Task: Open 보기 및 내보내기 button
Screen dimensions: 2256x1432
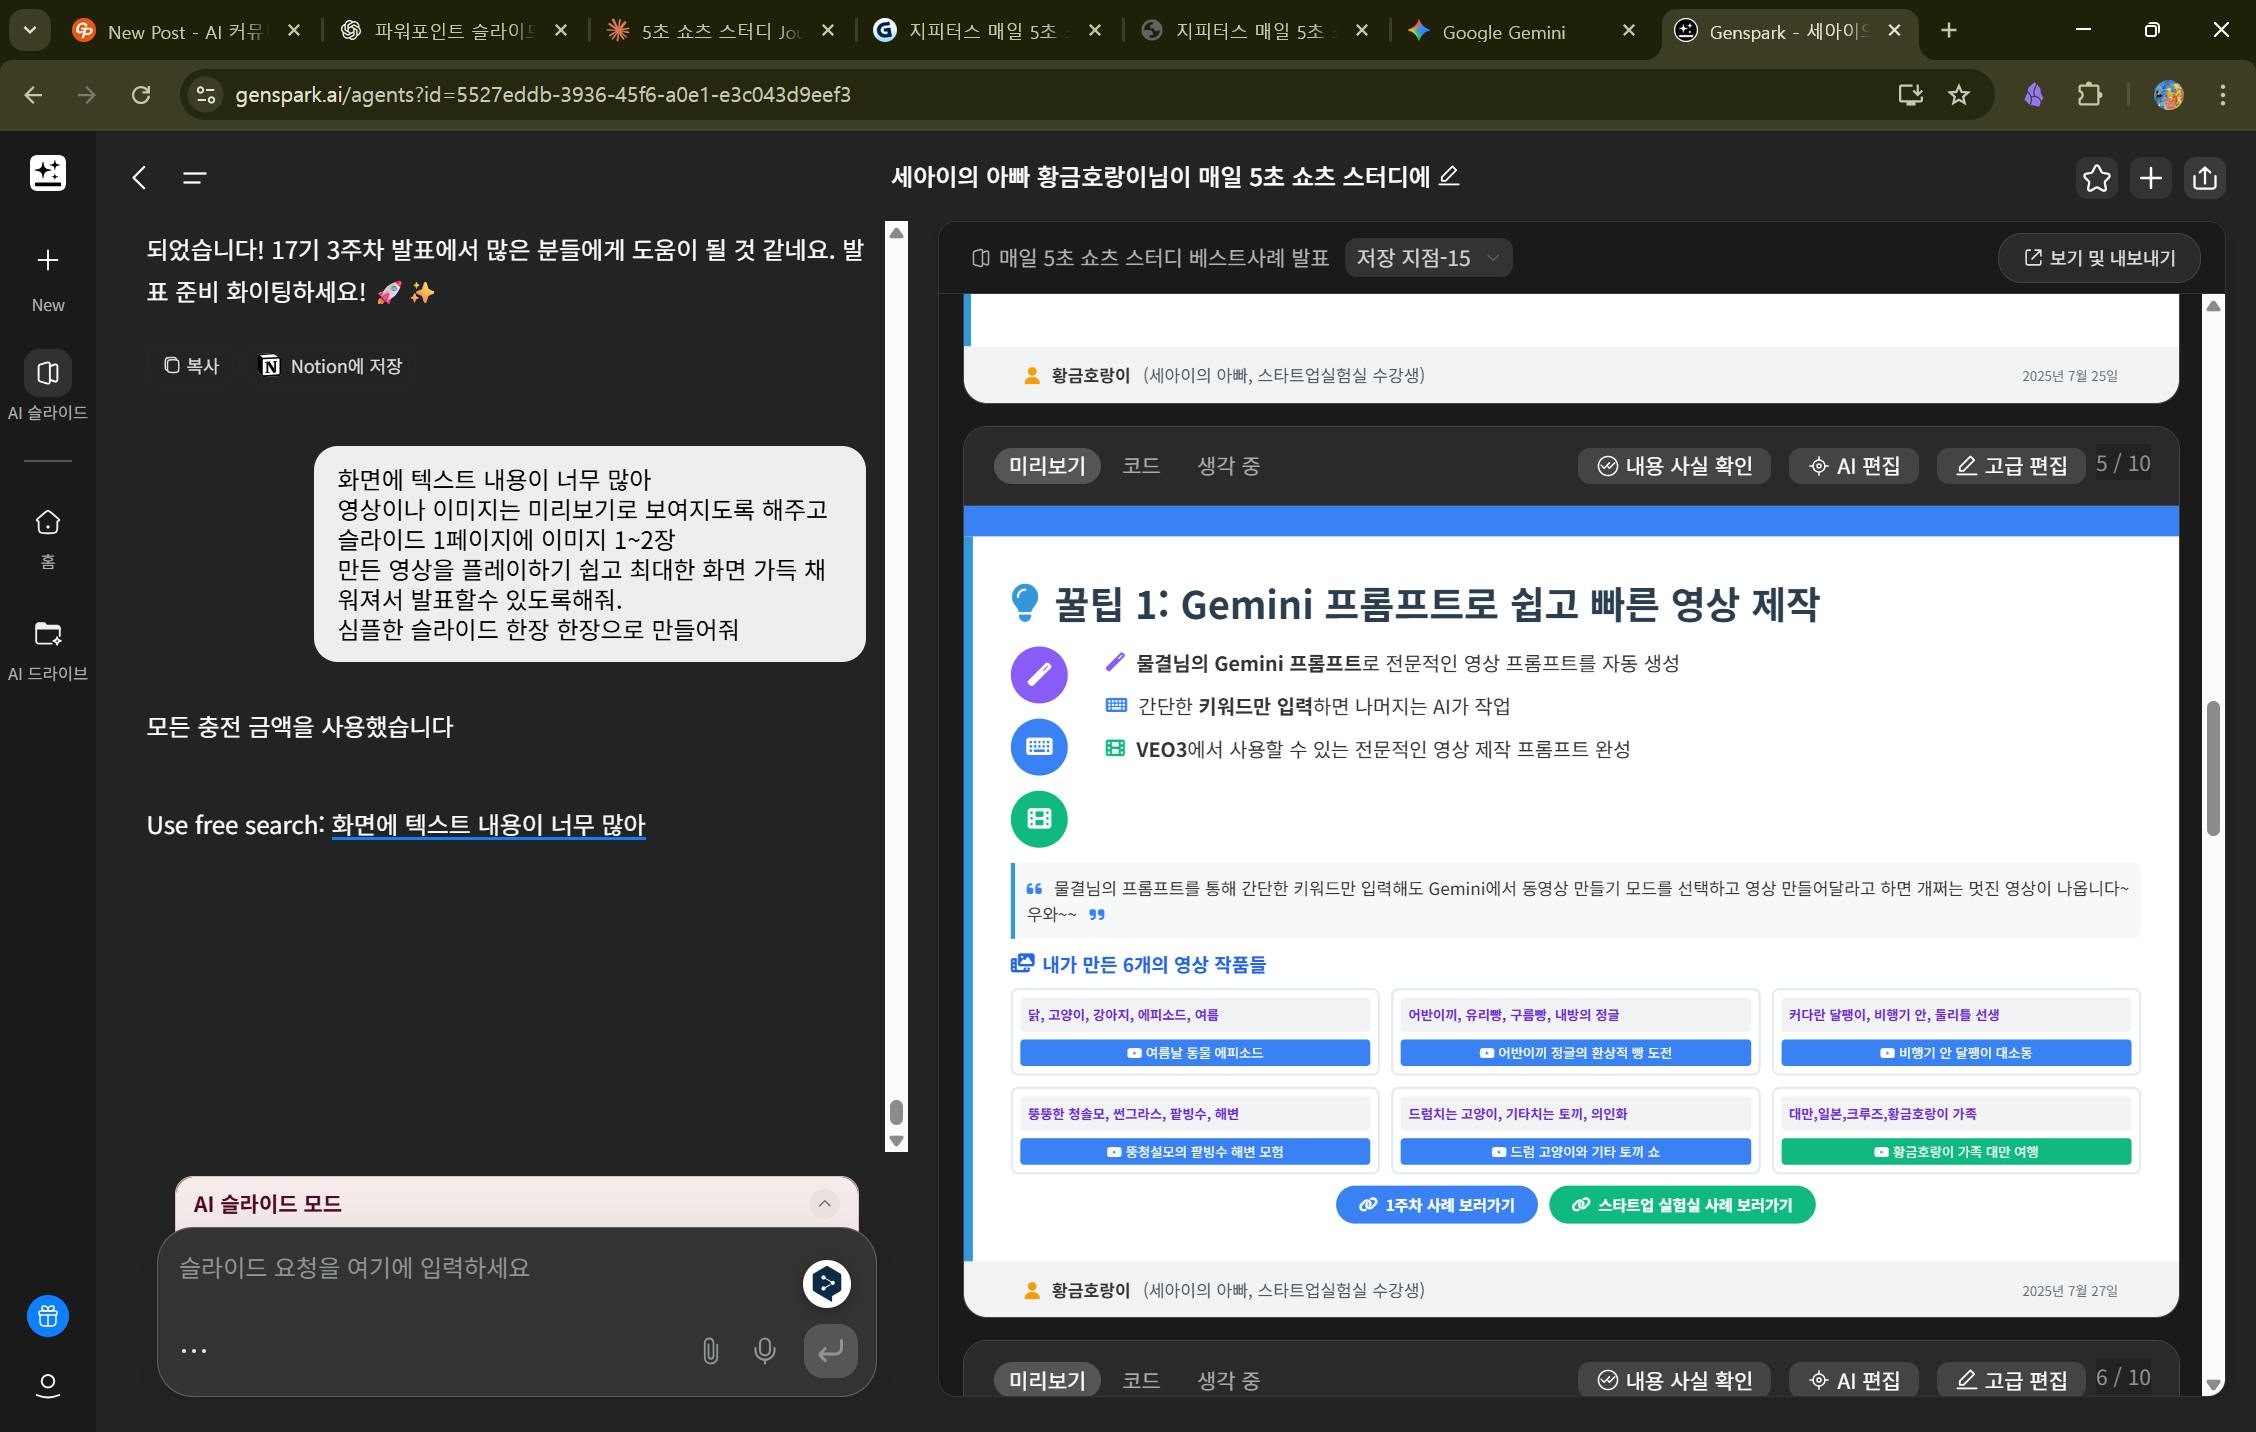Action: 2099,258
